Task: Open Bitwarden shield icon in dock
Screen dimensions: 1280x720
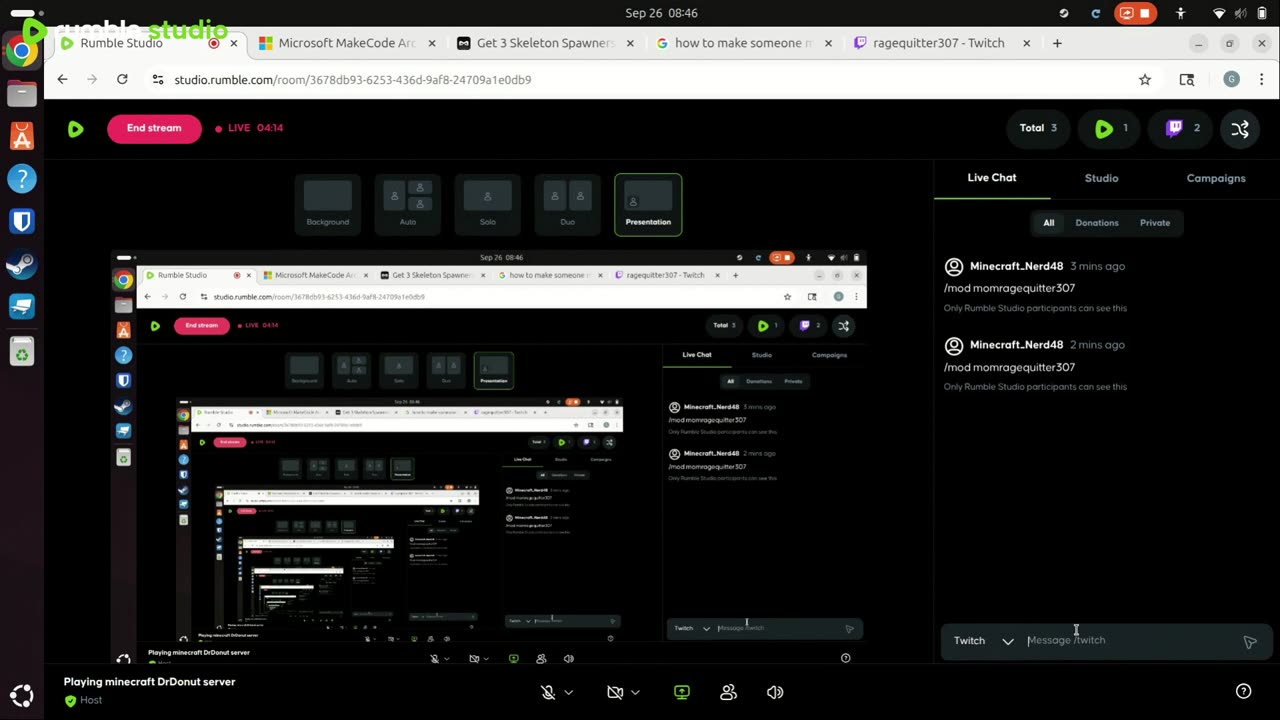Action: [x=21, y=222]
